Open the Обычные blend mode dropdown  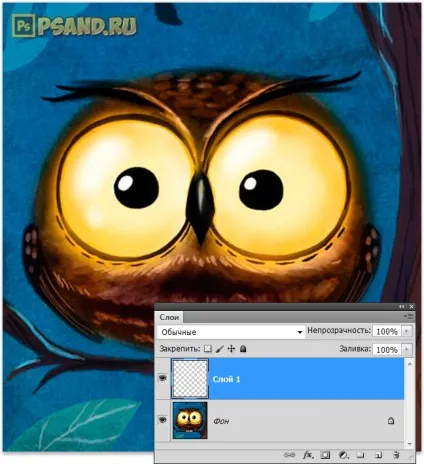click(231, 332)
